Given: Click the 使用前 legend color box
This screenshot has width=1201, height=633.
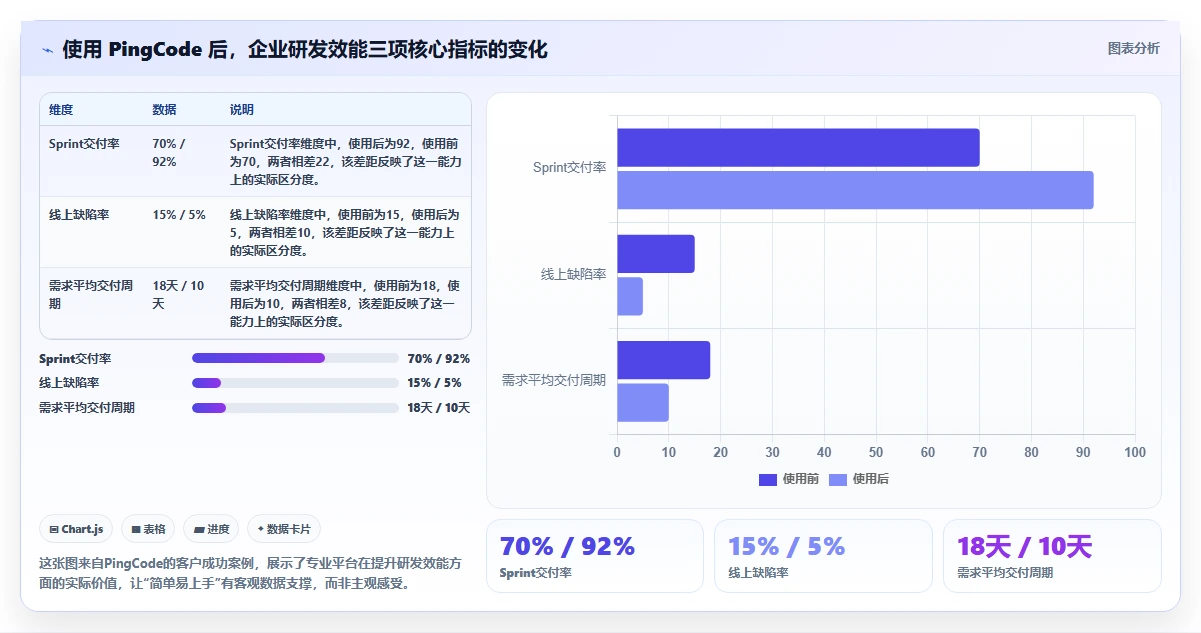Looking at the screenshot, I should 768,479.
